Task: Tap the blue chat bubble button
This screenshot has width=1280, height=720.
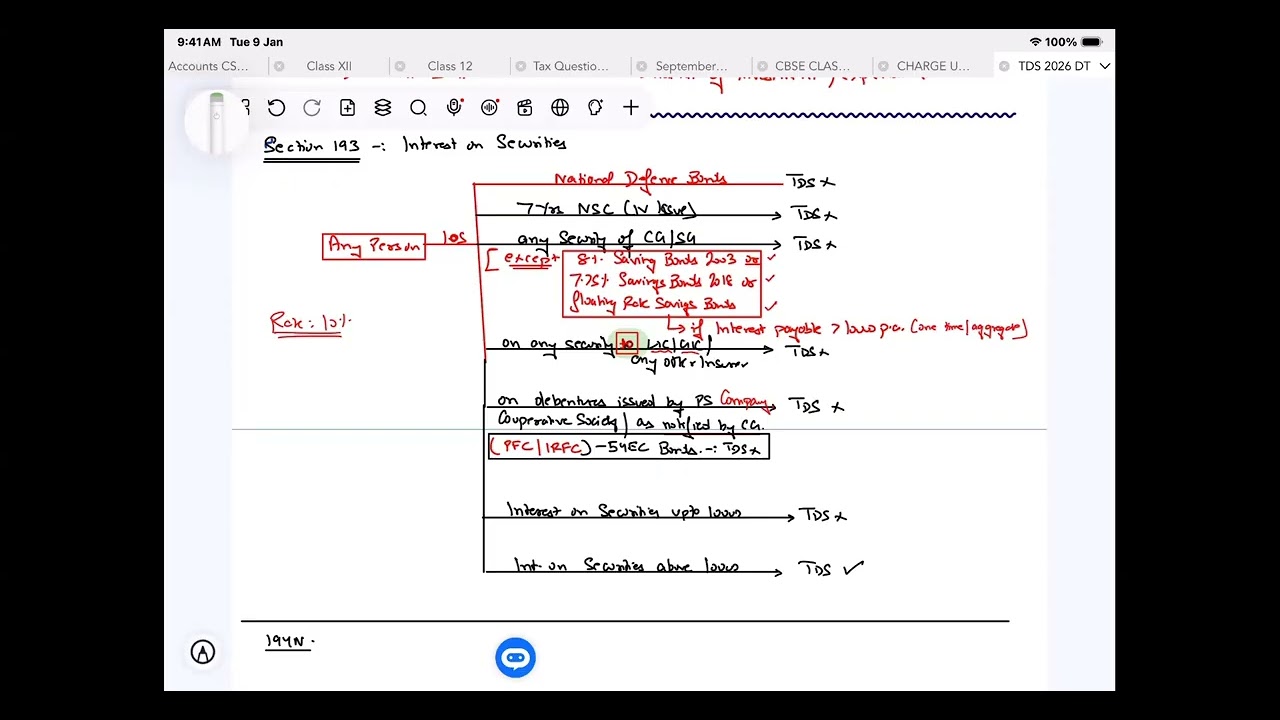Action: click(516, 657)
